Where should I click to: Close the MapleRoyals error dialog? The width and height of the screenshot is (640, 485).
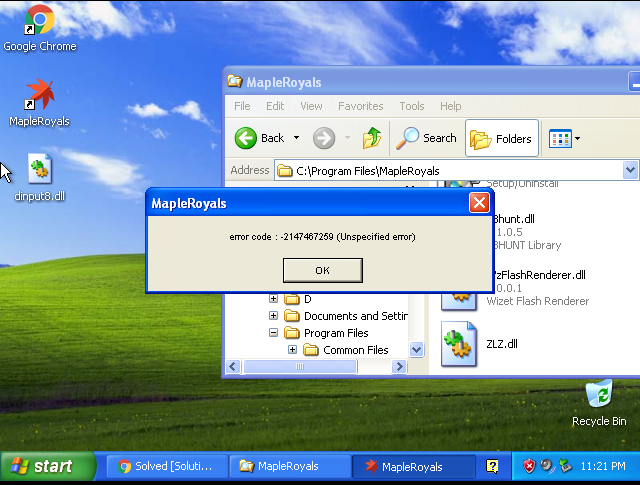click(x=480, y=203)
